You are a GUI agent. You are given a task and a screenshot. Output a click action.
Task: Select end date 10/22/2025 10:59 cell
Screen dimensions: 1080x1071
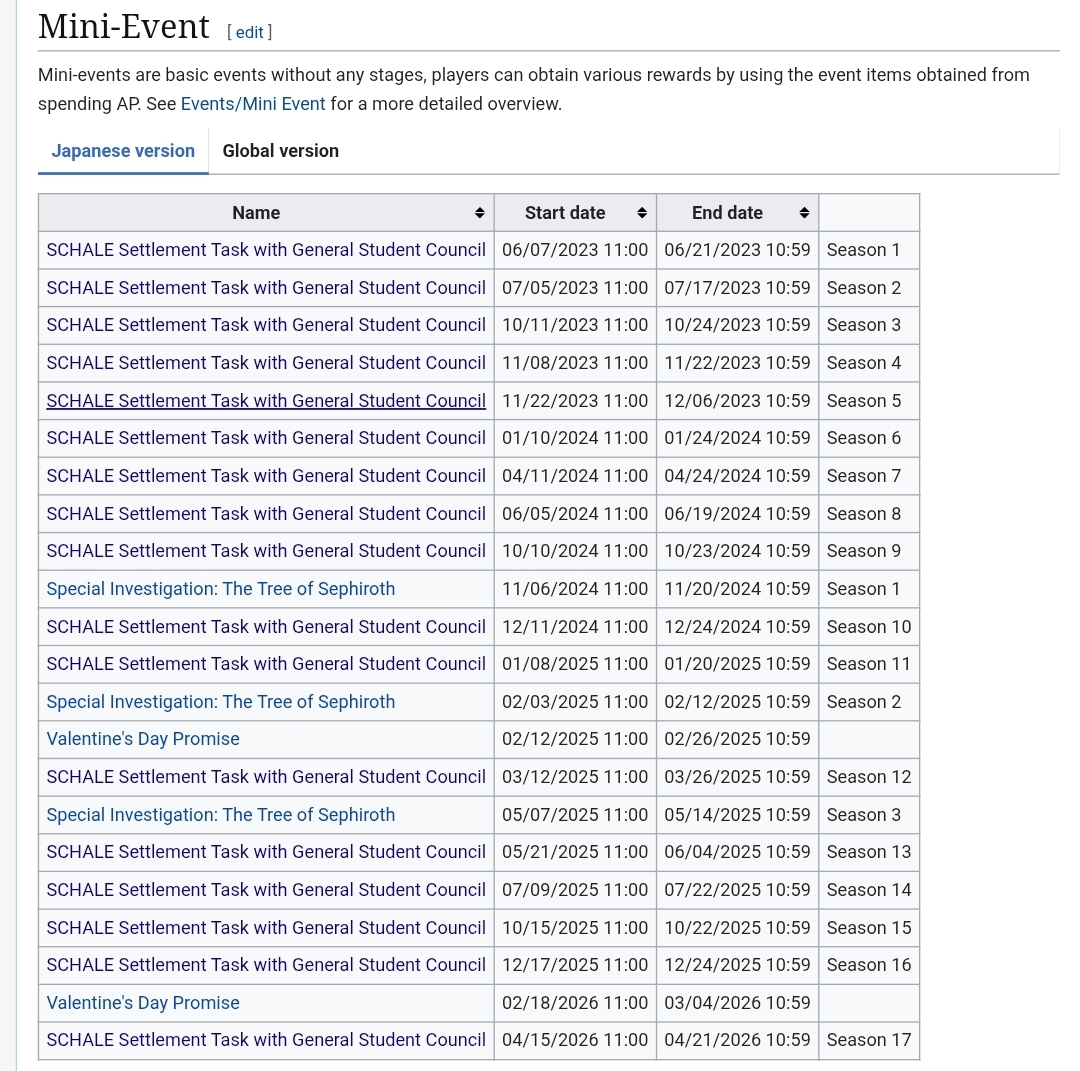(738, 928)
